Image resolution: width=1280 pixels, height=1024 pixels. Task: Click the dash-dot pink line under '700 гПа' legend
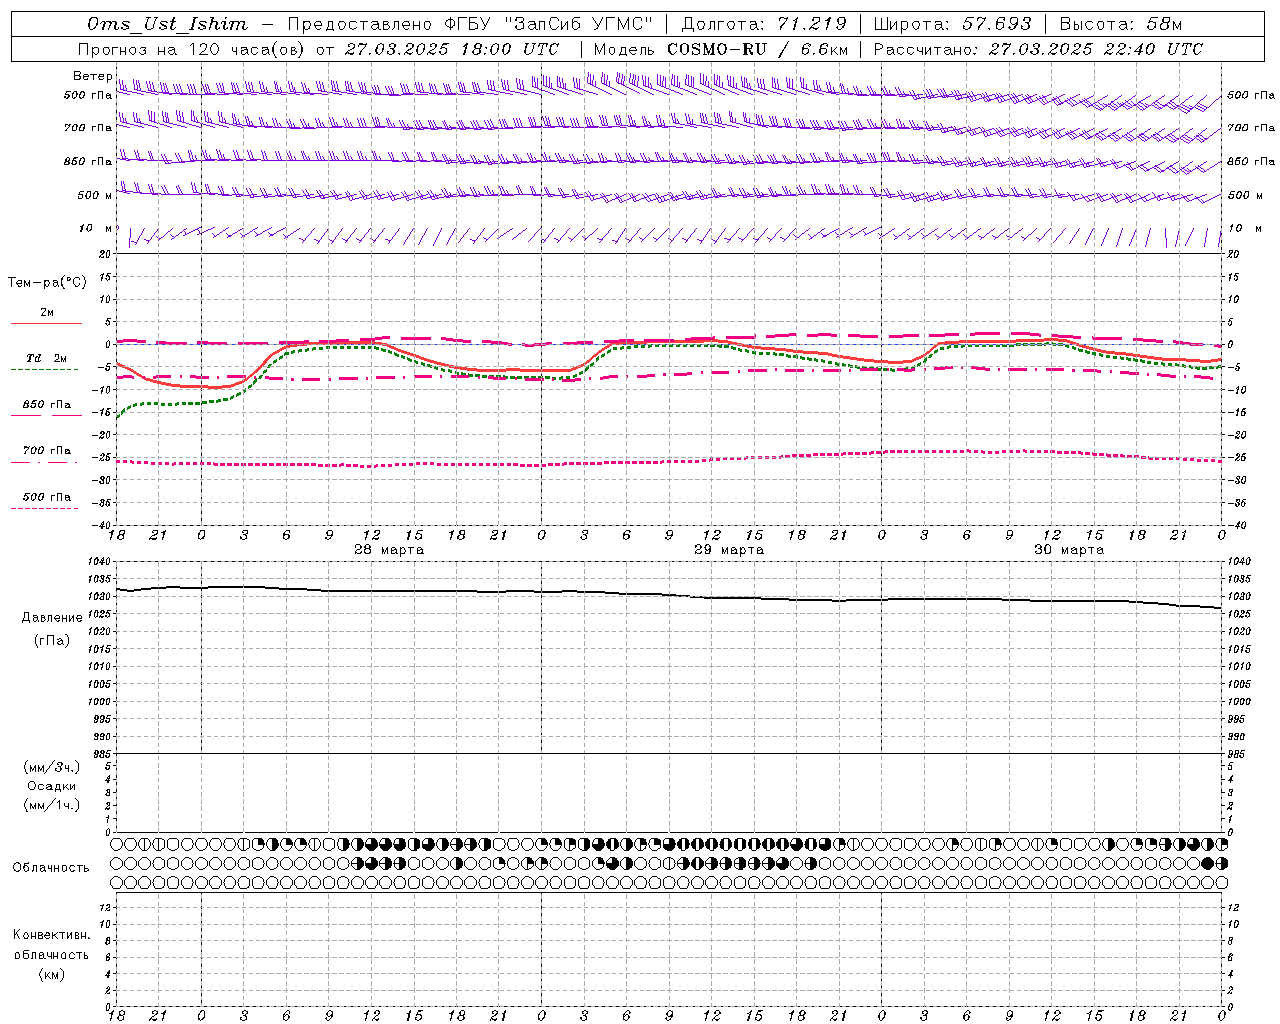tap(45, 462)
